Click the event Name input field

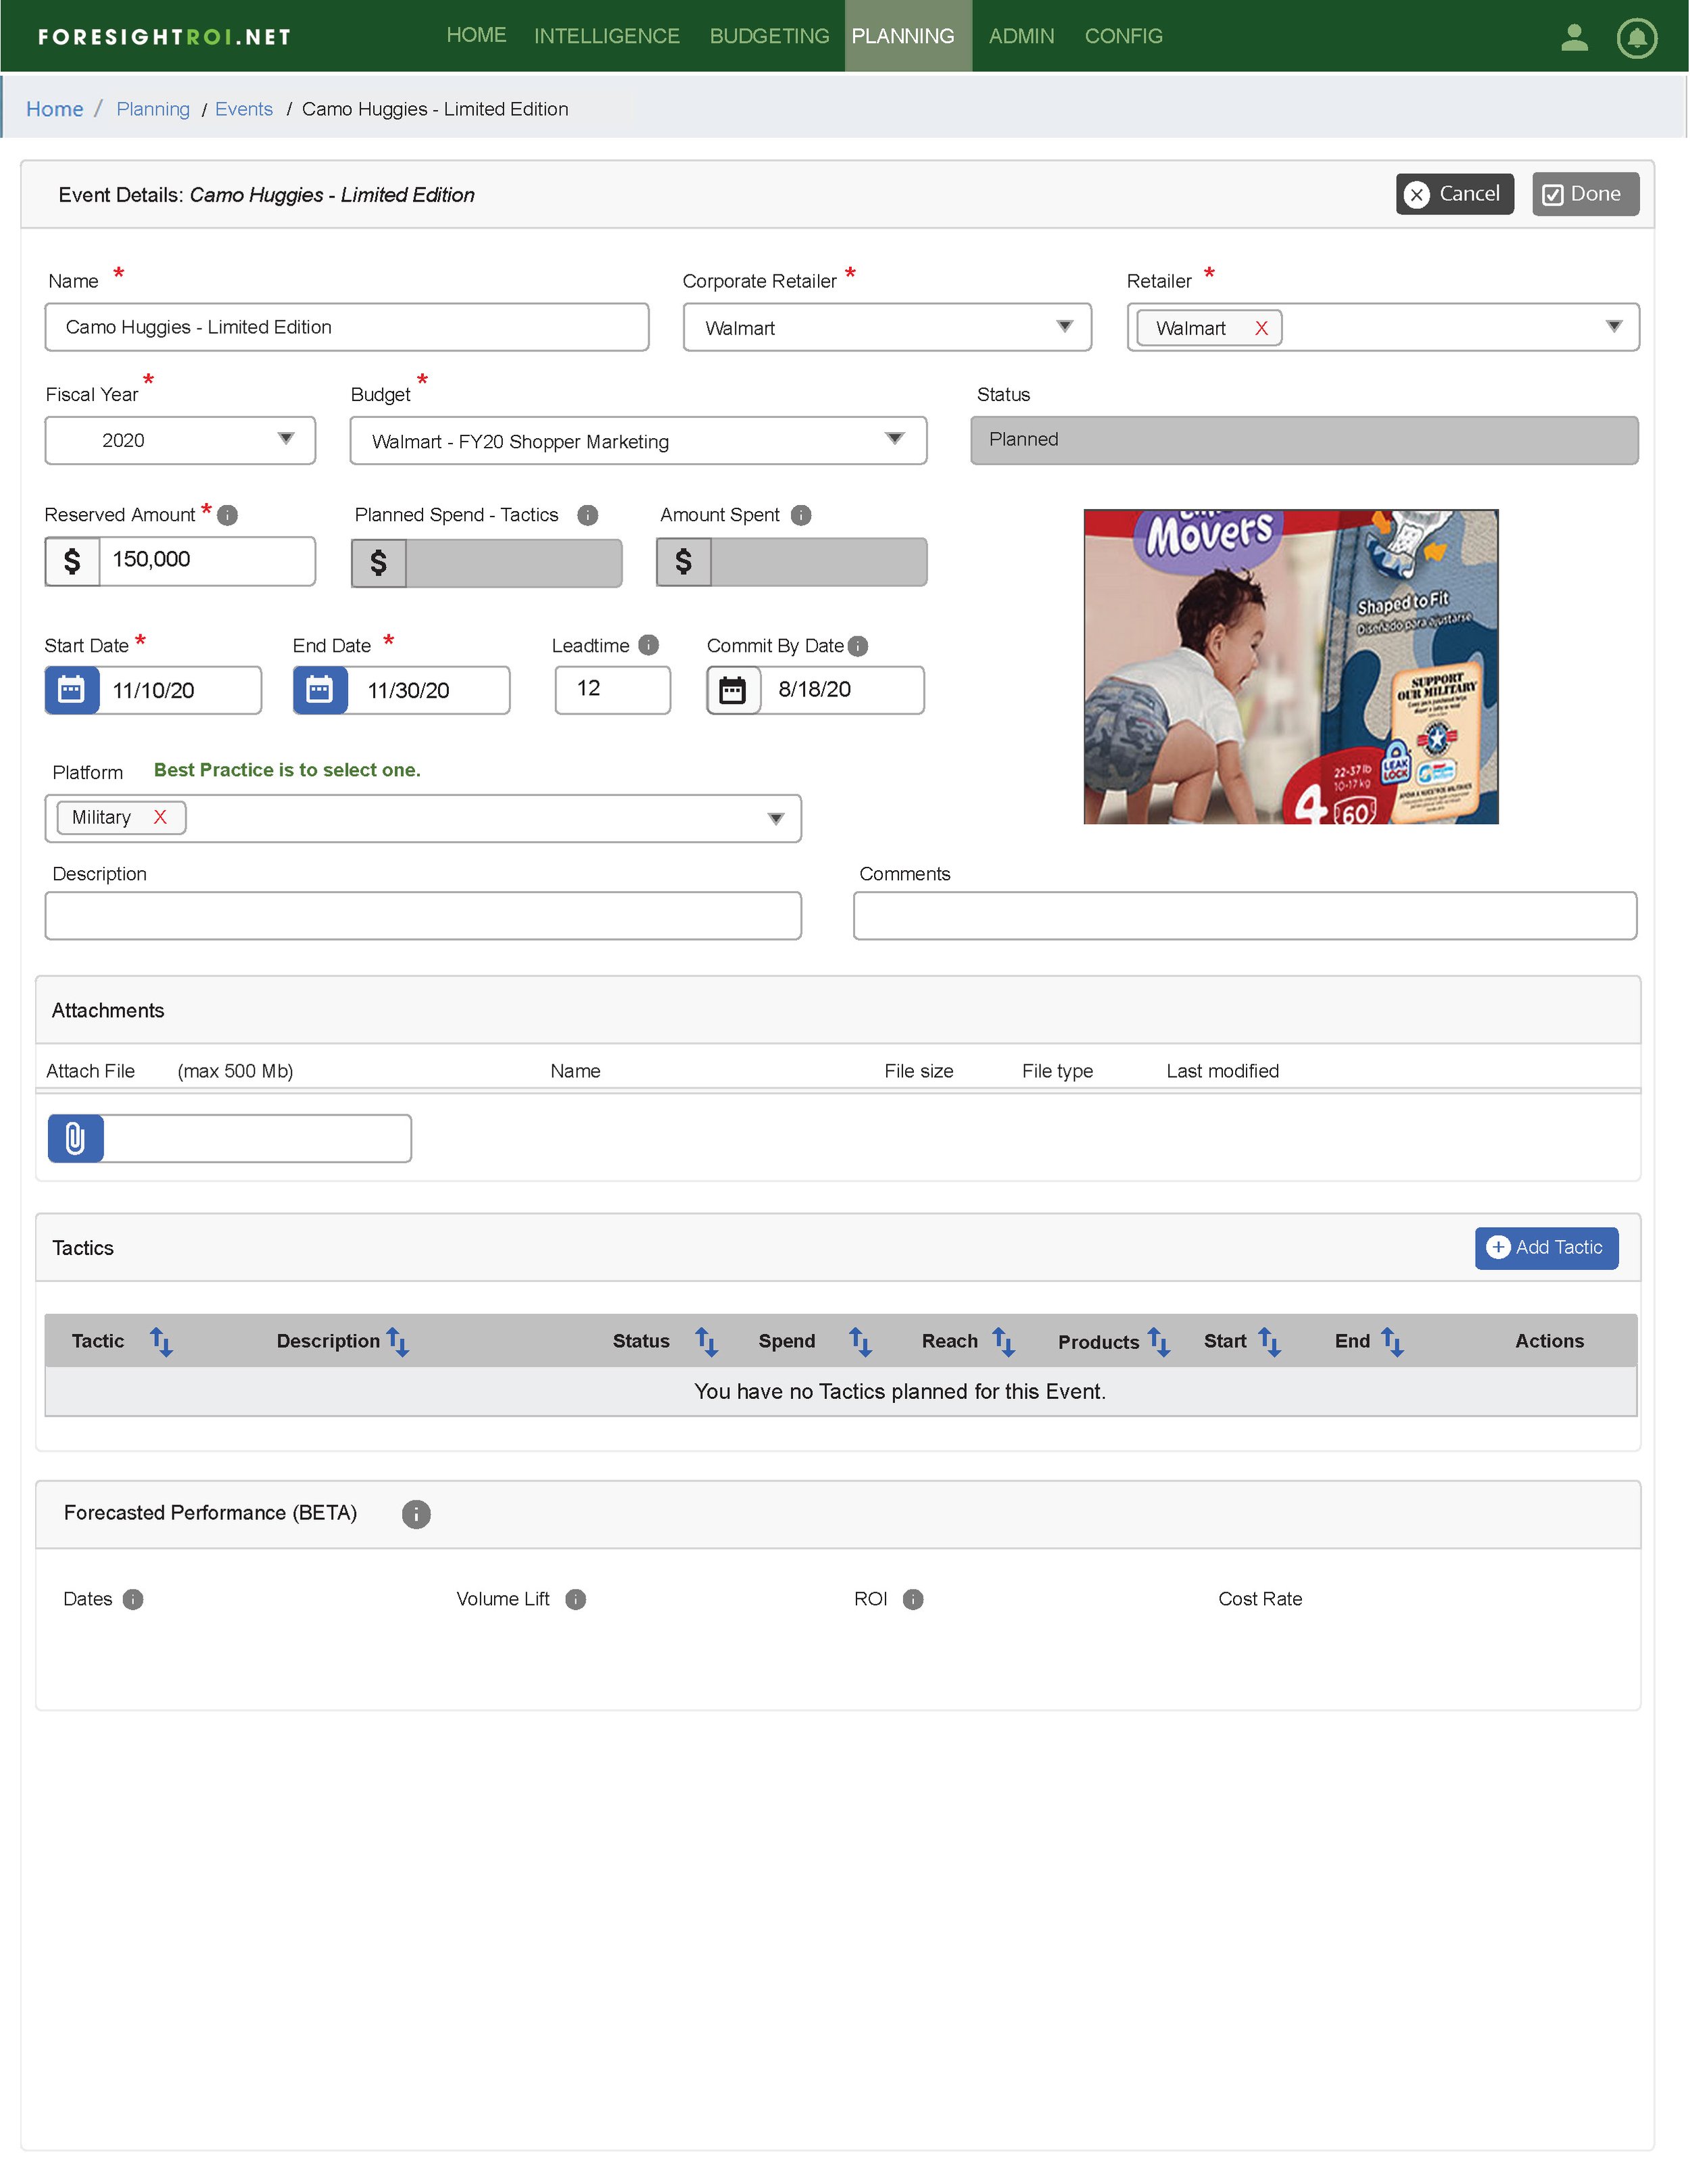[x=347, y=327]
